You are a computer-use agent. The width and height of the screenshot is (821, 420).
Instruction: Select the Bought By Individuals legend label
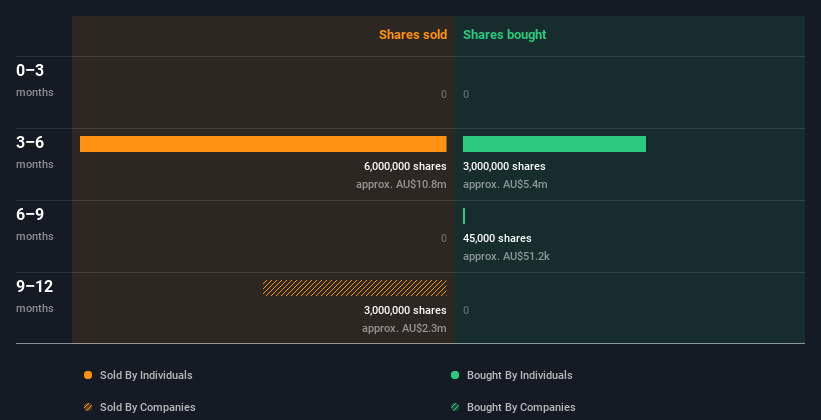click(x=519, y=375)
